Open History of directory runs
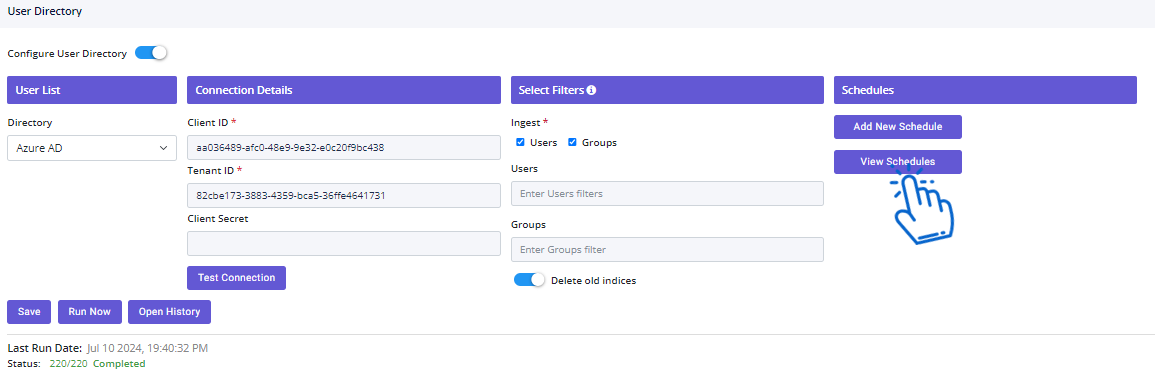 pos(169,312)
